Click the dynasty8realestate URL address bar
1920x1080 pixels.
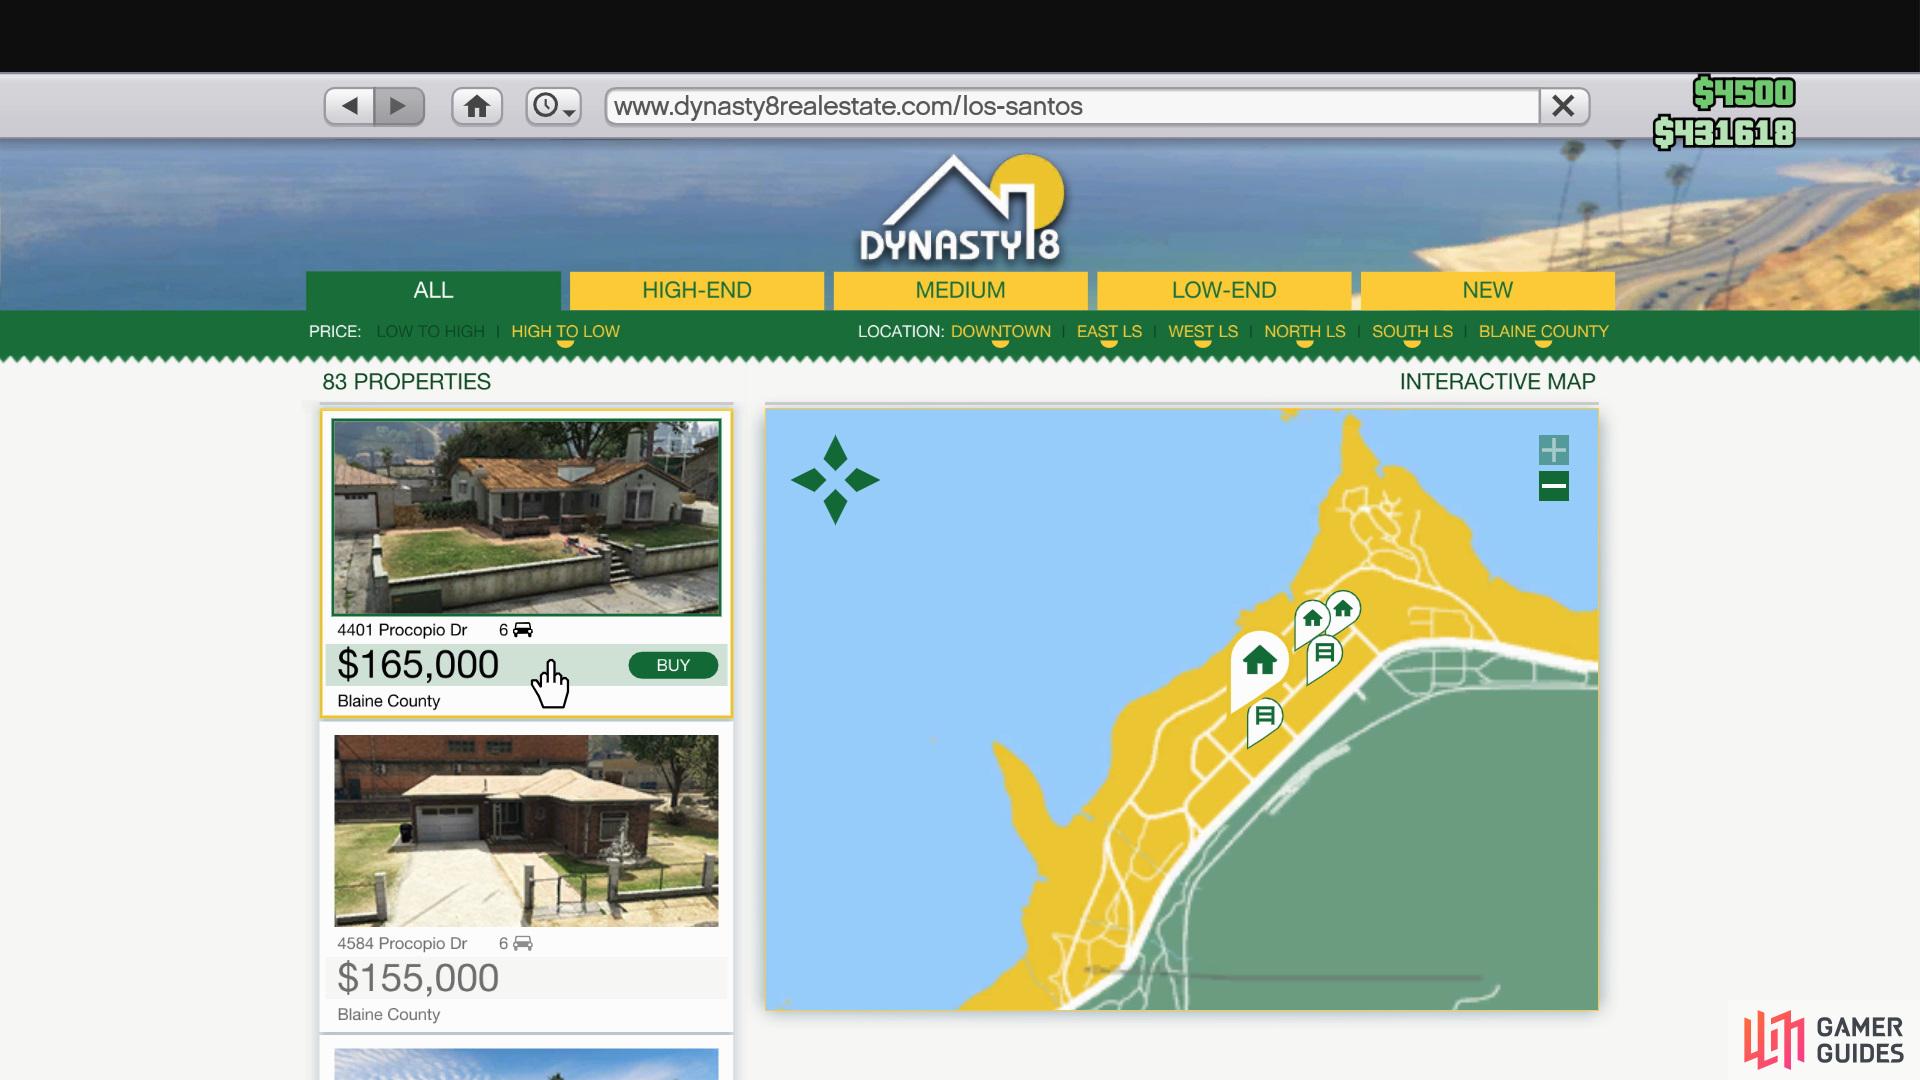pyautogui.click(x=1071, y=106)
